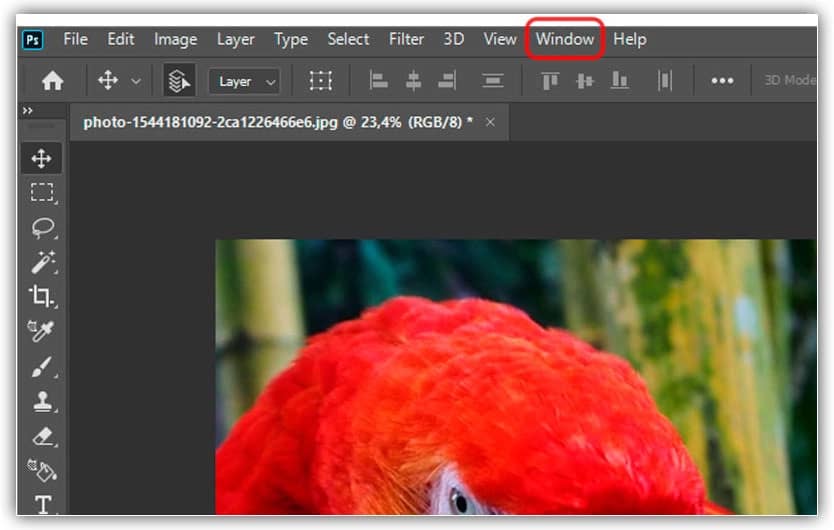Open the Image menu
Screen dimensions: 834x530
(x=176, y=39)
